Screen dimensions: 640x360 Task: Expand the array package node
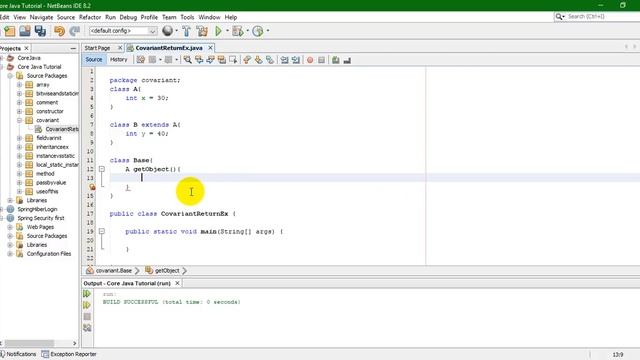19,84
